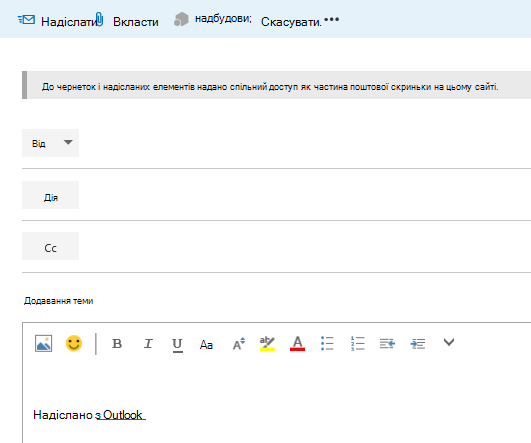The width and height of the screenshot is (531, 443).
Task: Toggle bulleted list
Action: pos(327,343)
